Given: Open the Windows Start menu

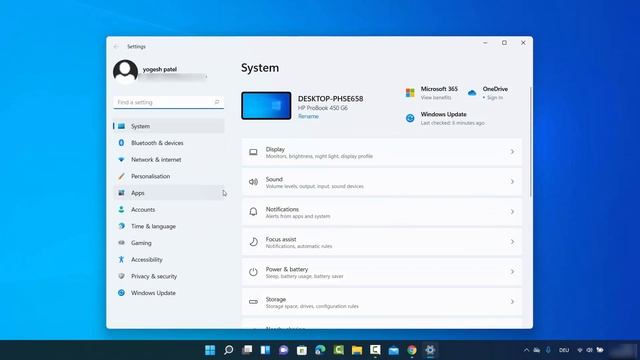Looking at the screenshot, I should 210,350.
